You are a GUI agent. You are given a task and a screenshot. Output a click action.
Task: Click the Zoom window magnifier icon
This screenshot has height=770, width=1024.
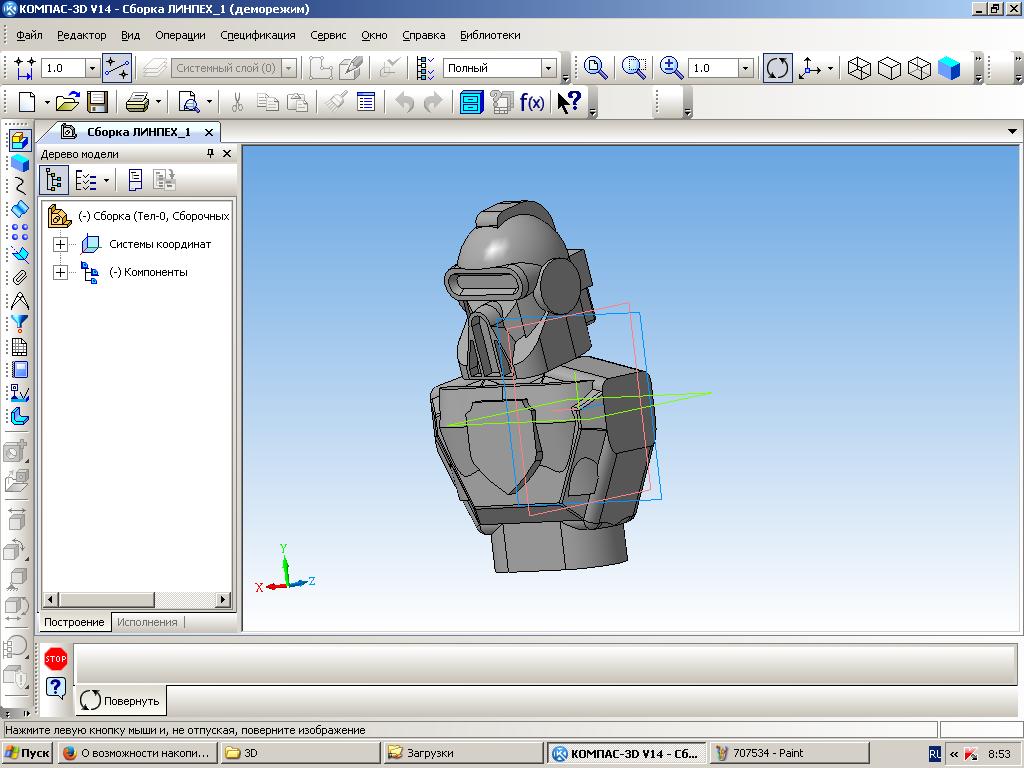[x=596, y=68]
